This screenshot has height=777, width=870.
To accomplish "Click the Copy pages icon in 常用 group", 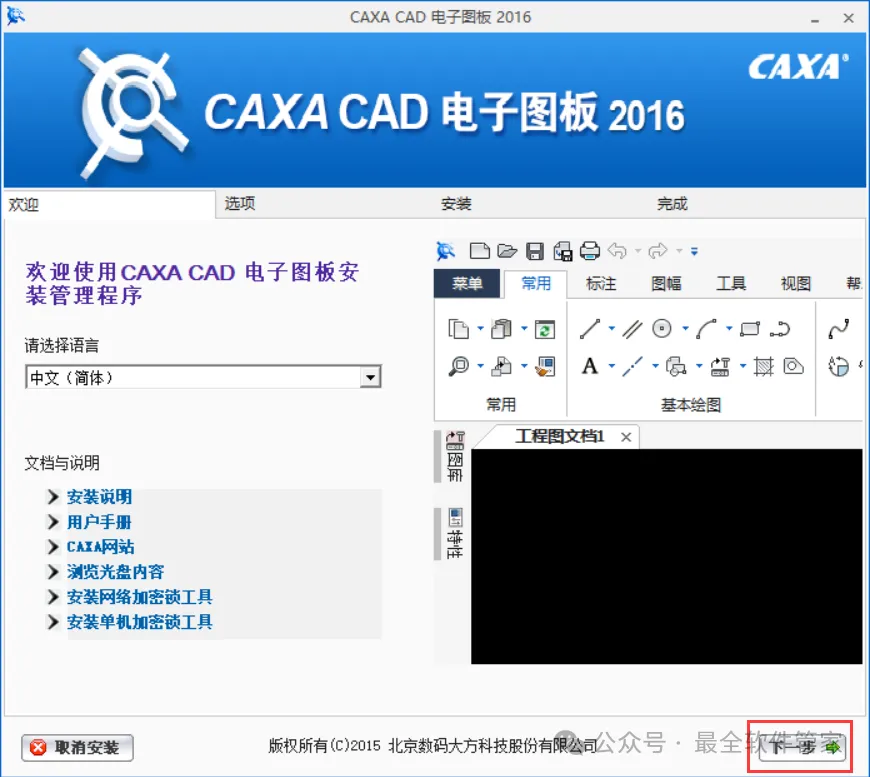I will click(458, 329).
